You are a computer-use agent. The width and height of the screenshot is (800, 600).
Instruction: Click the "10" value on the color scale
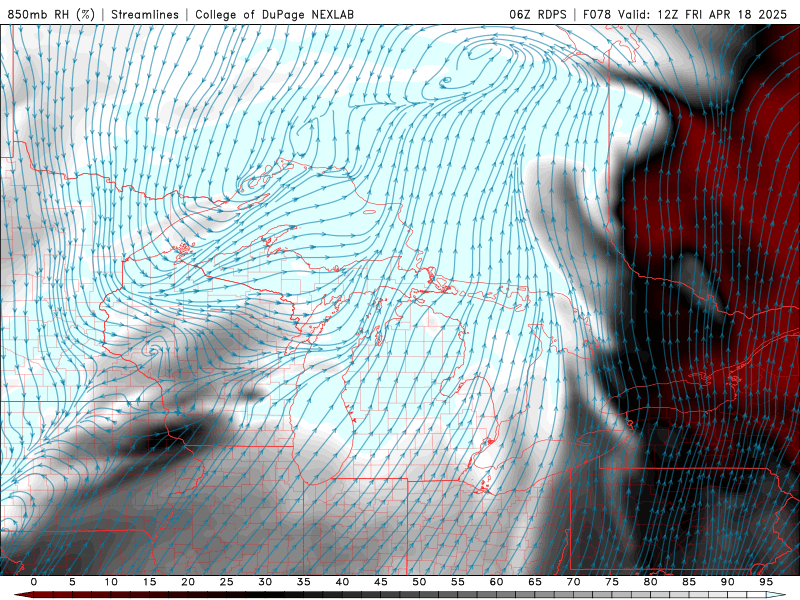(x=111, y=582)
